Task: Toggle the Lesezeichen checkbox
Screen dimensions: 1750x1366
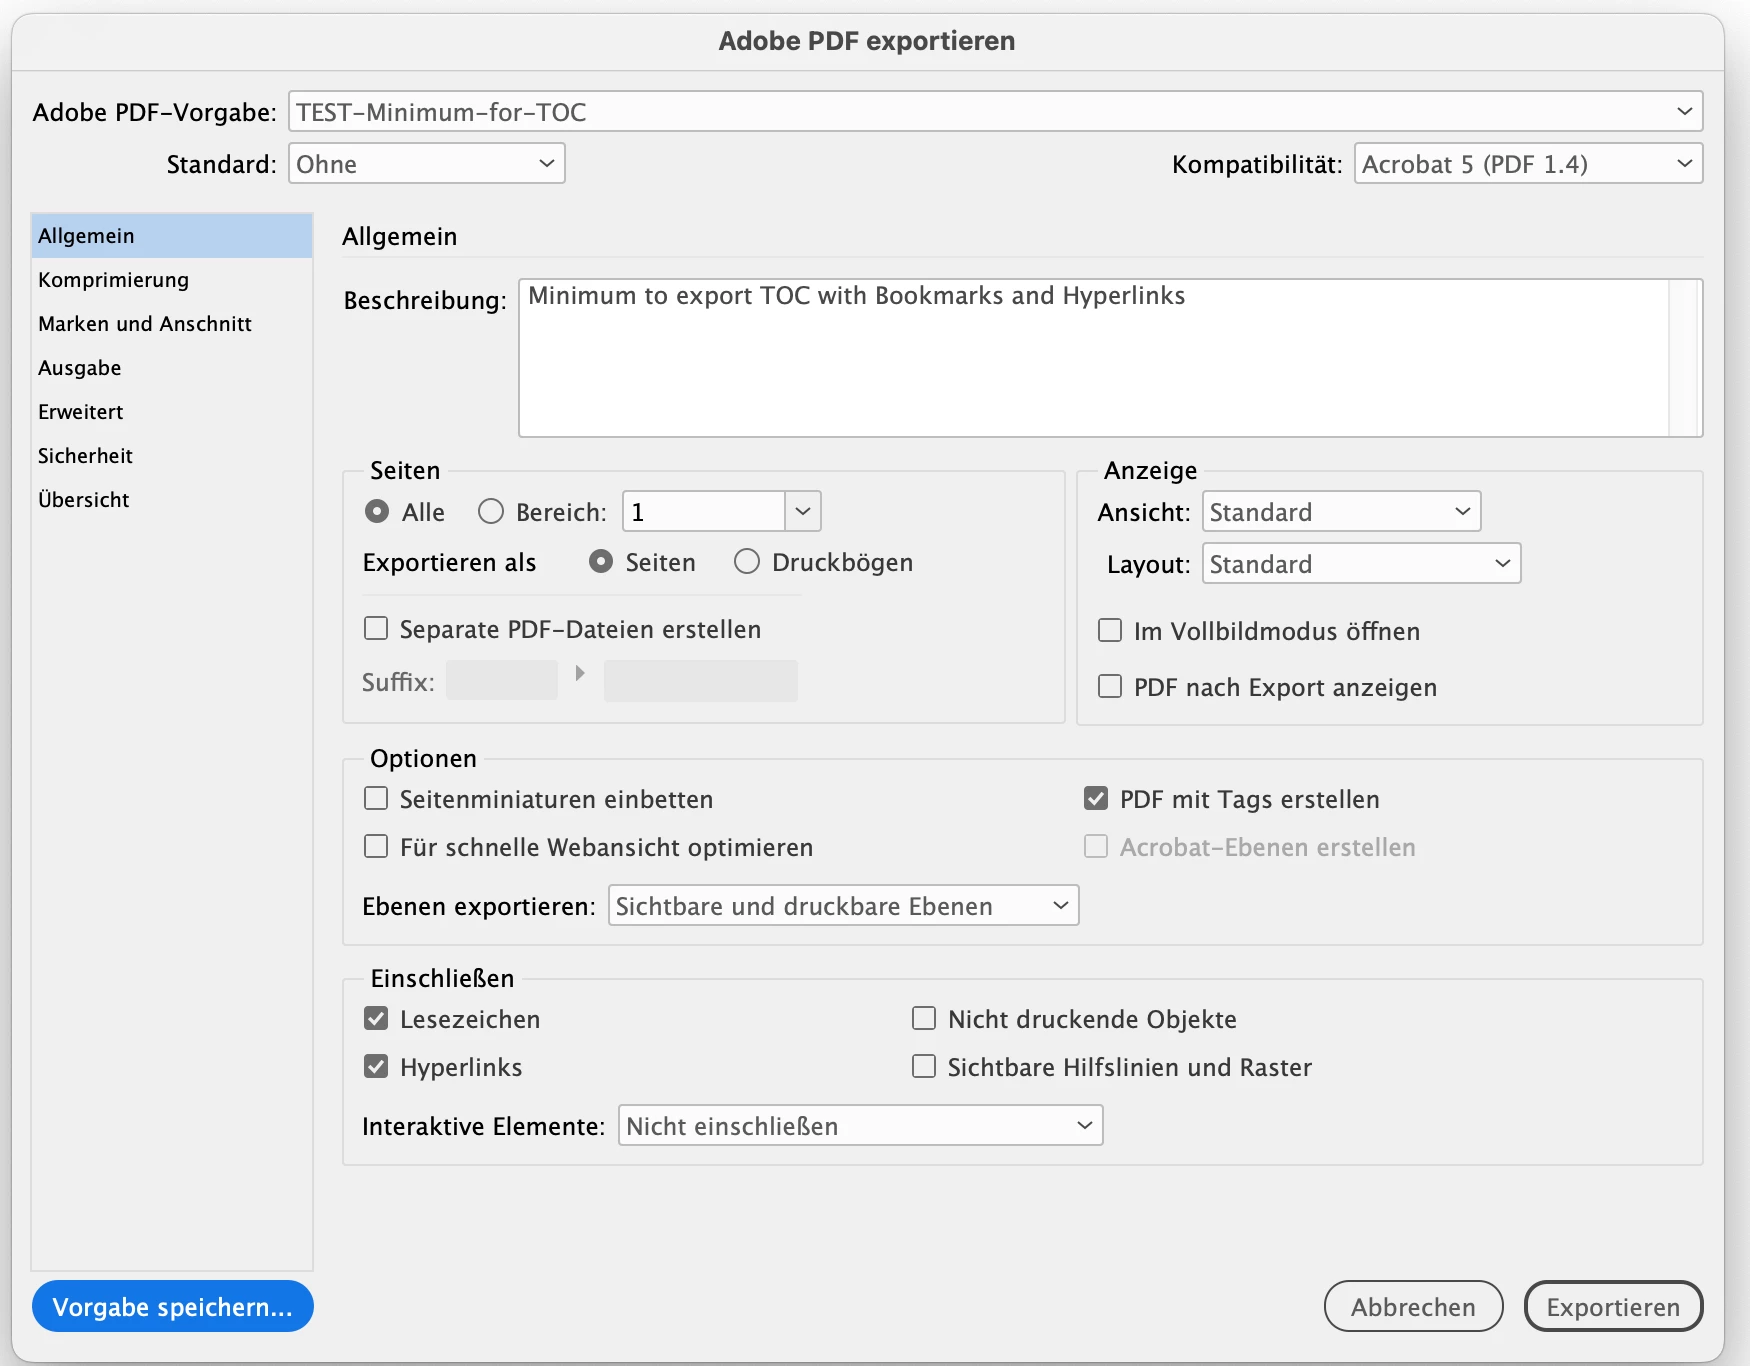Action: pos(376,1018)
